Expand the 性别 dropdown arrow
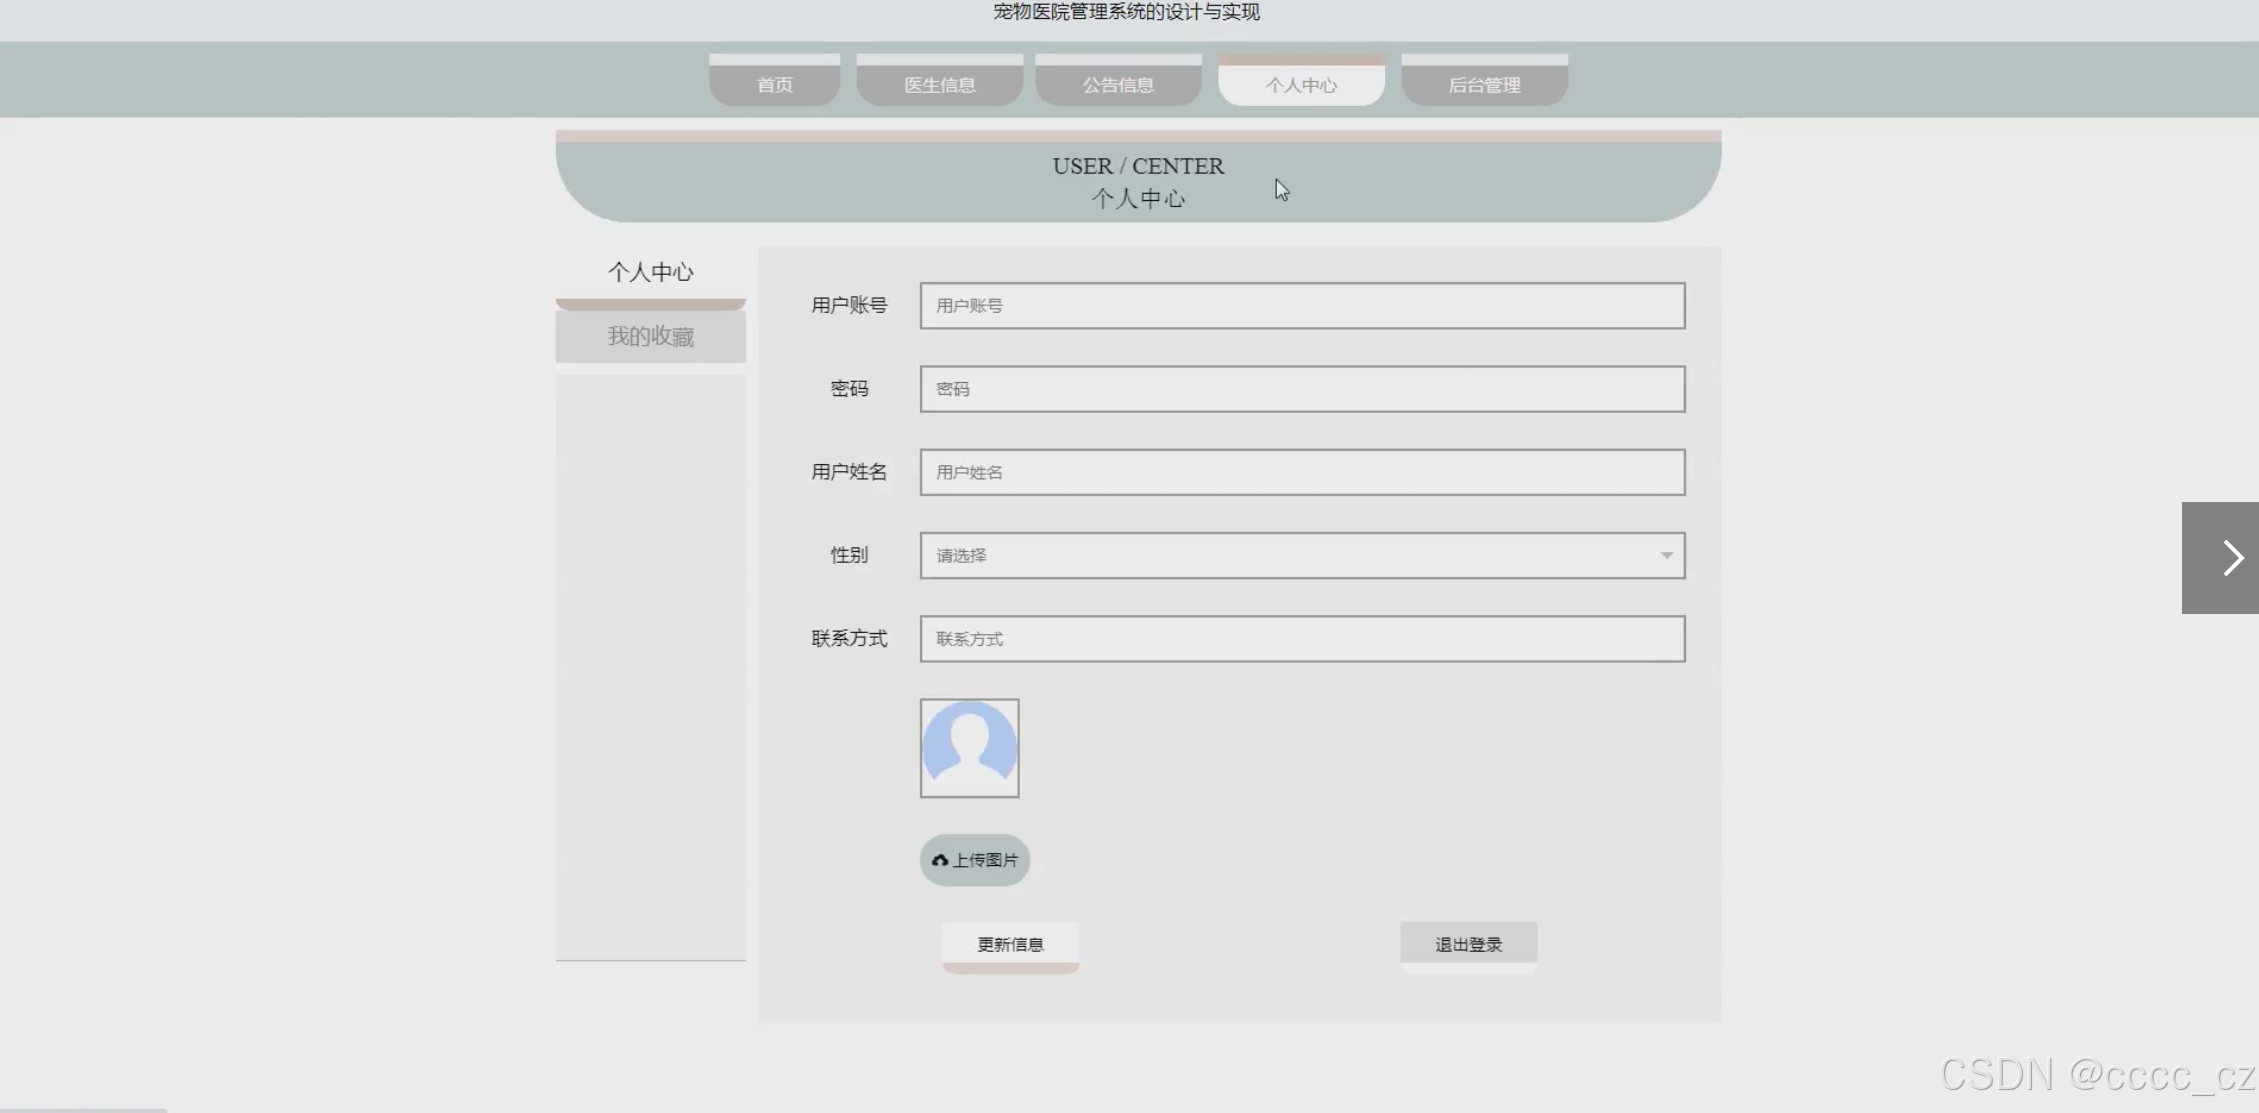This screenshot has width=2259, height=1113. pos(1666,555)
